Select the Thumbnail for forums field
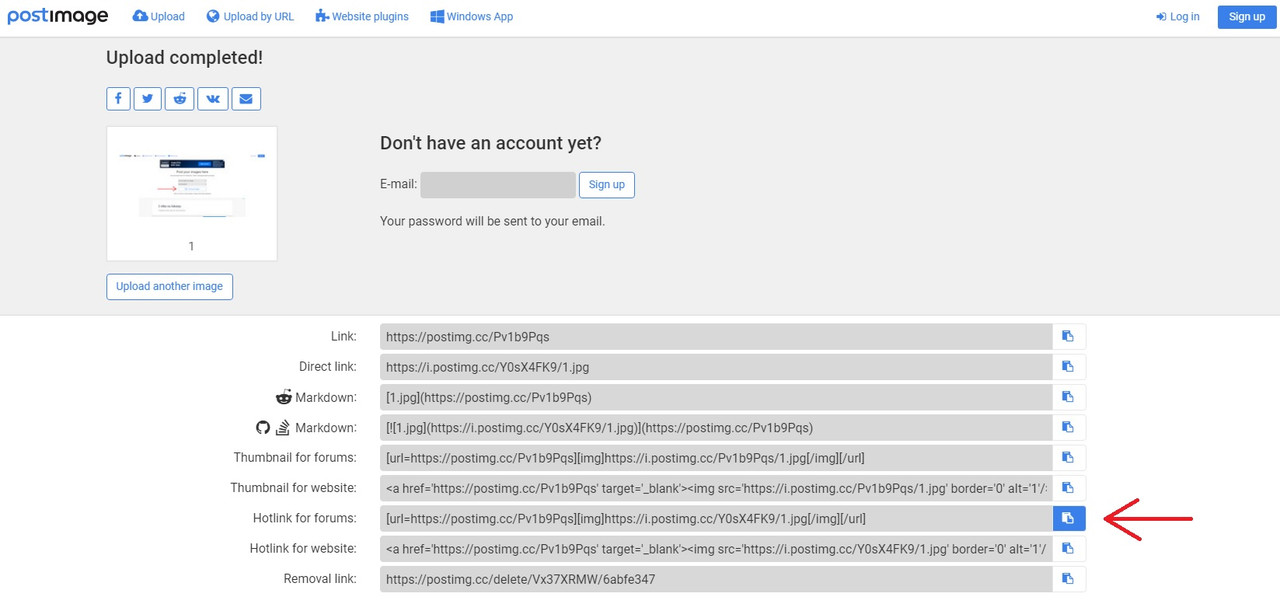The image size is (1280, 601). point(716,458)
